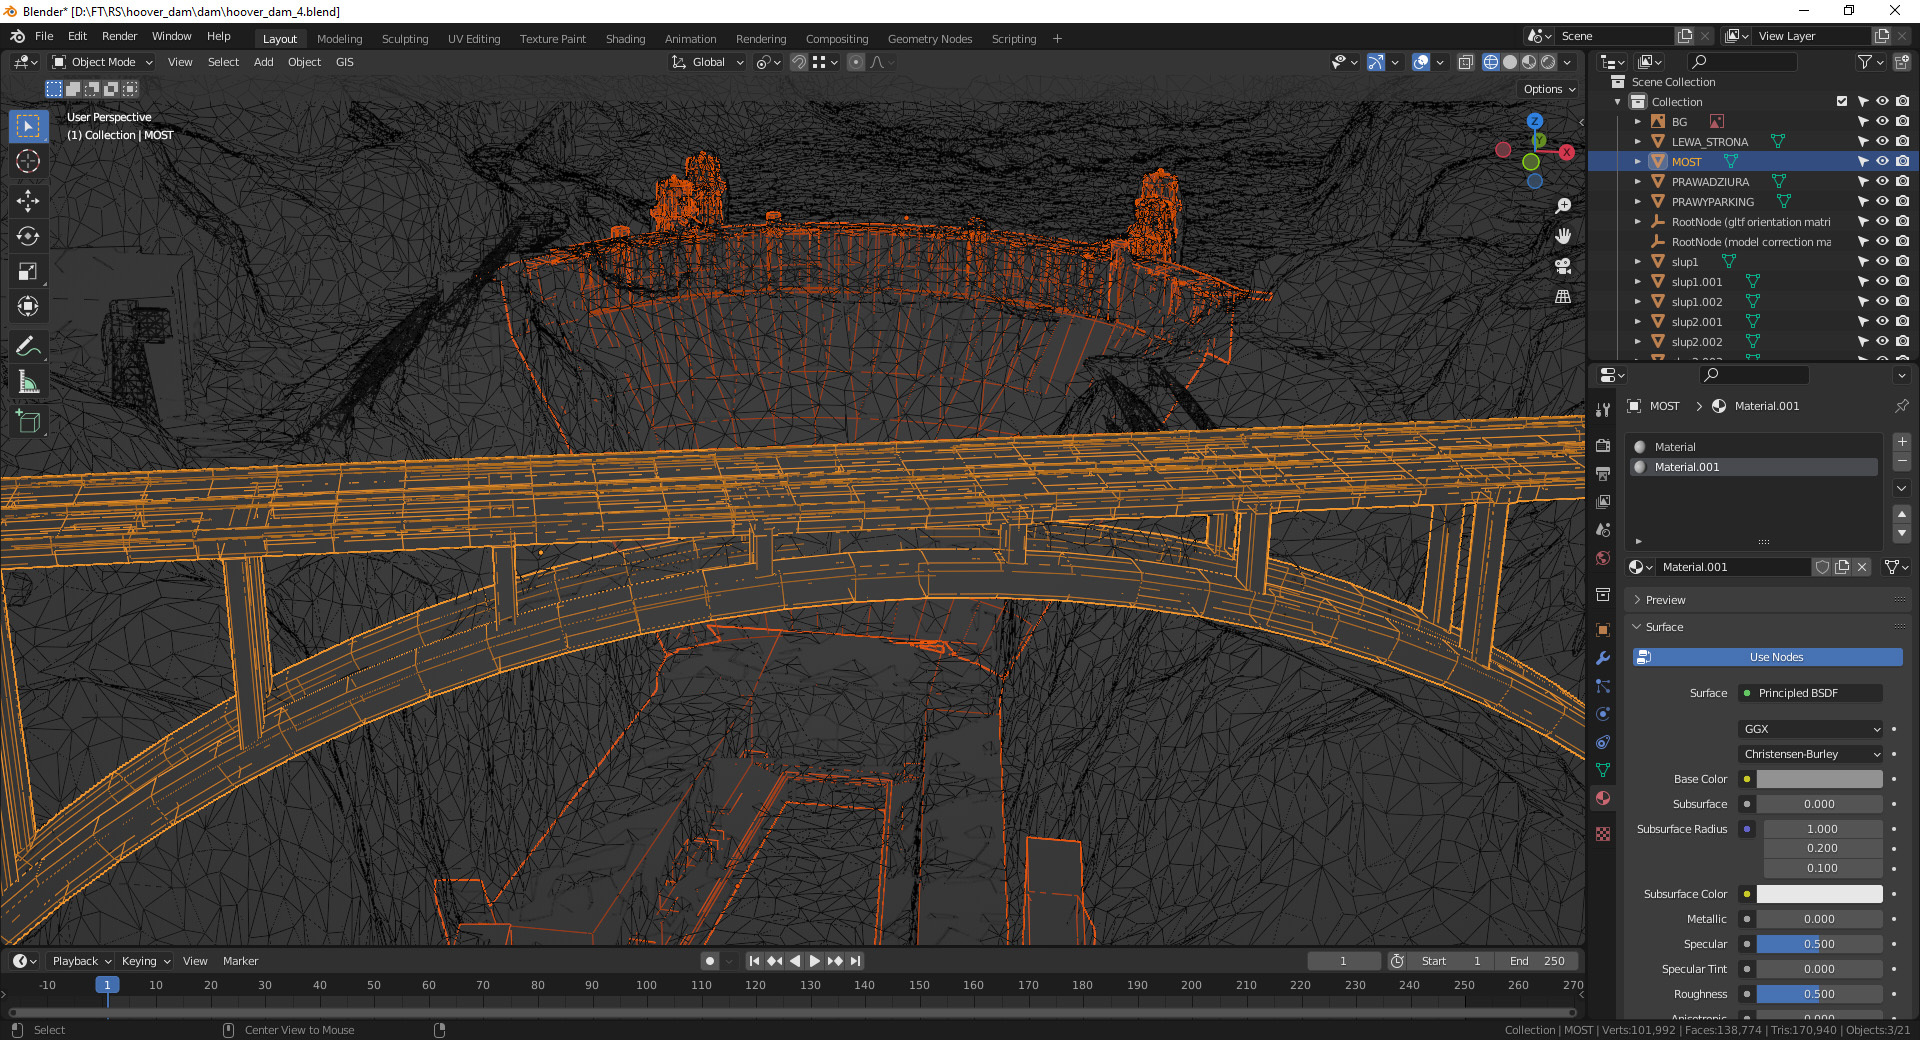
Task: Switch to the Sculpting workspace tab
Action: click(x=404, y=39)
